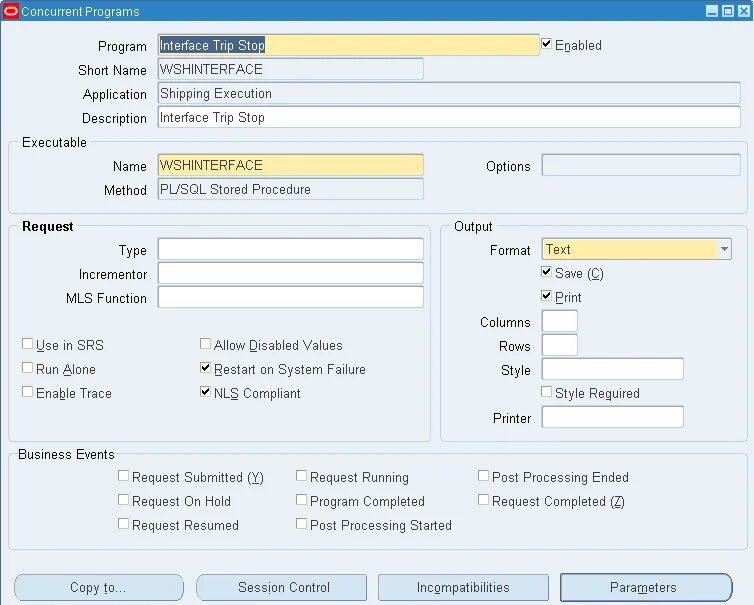Screen dimensions: 754x605
Task: Focus the Output Style field
Action: [613, 369]
